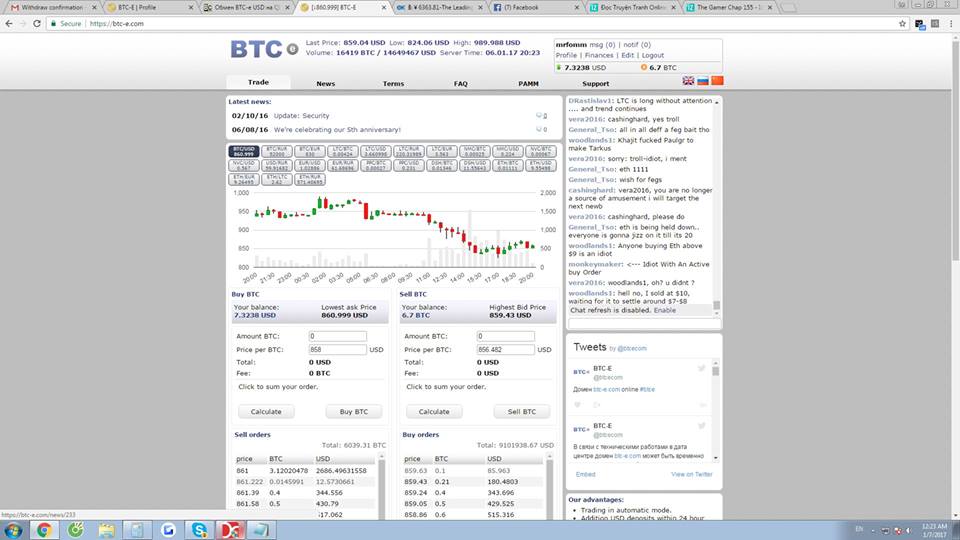Open the Profile link in account box
Screen dimensions: 960x540
click(566, 55)
